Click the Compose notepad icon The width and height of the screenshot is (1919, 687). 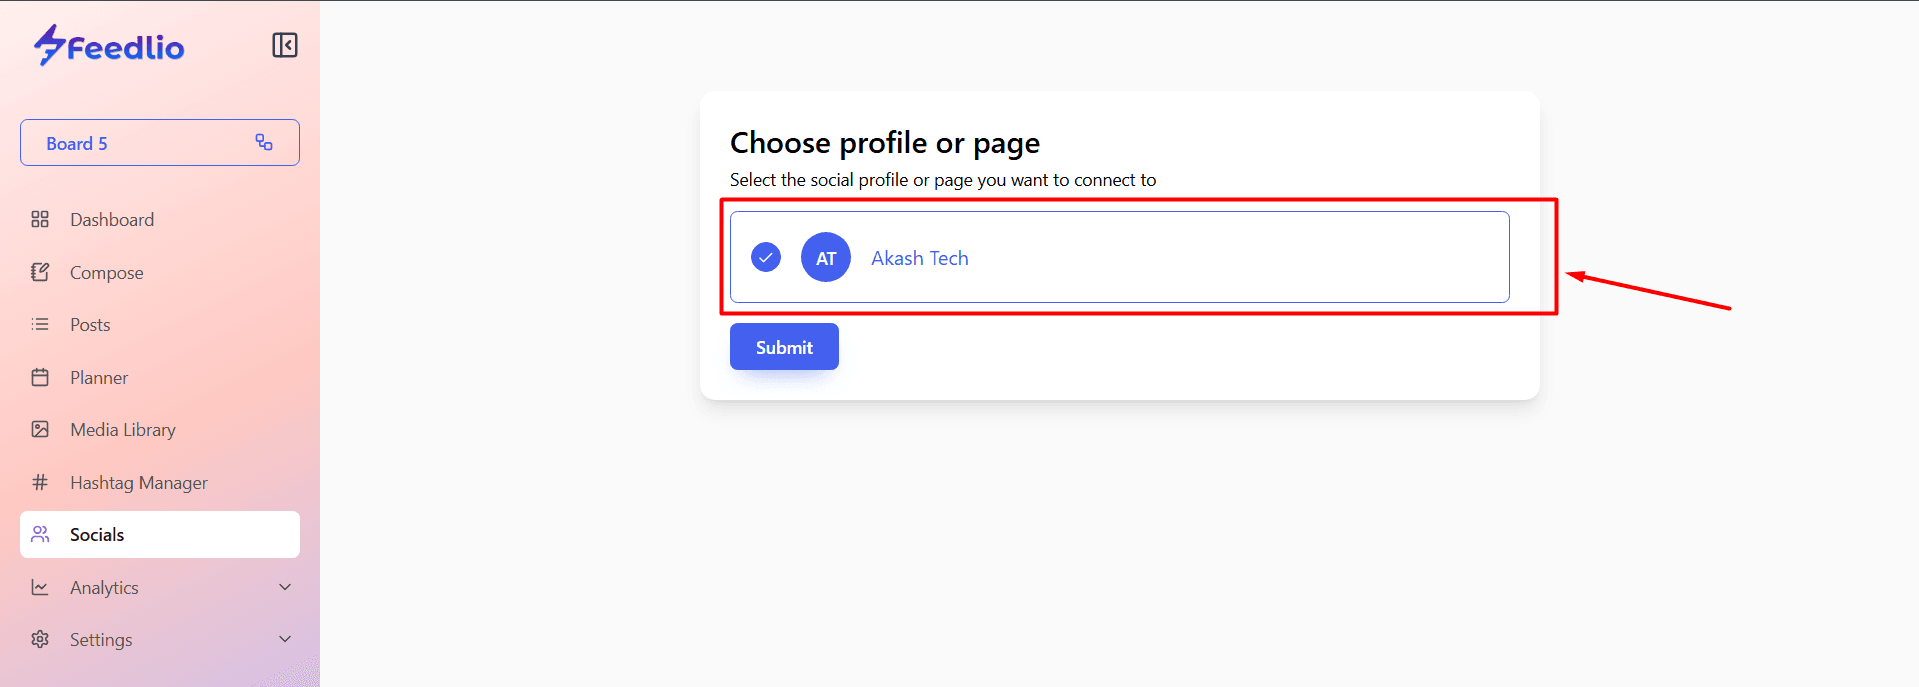(x=40, y=272)
